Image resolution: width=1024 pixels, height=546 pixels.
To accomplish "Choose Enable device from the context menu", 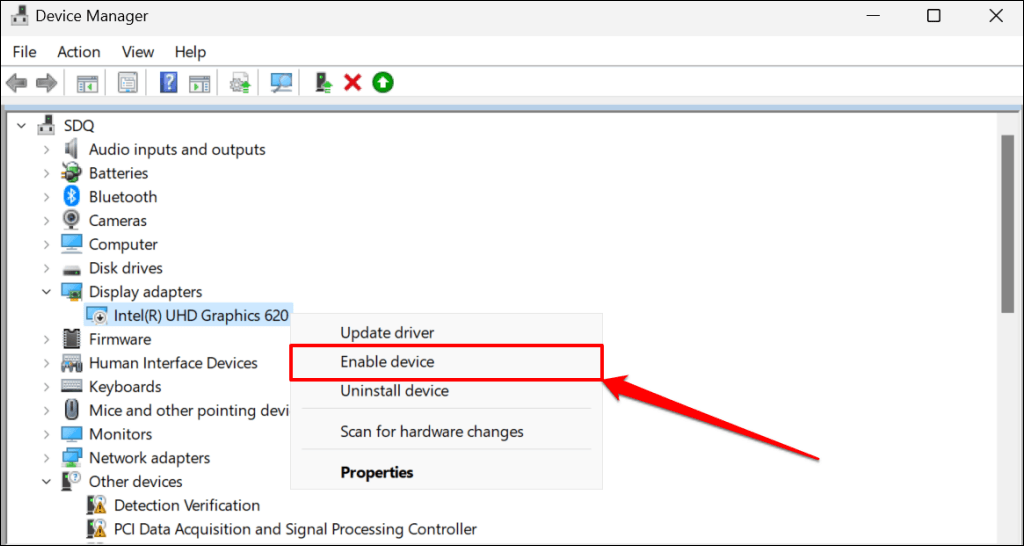I will point(446,361).
